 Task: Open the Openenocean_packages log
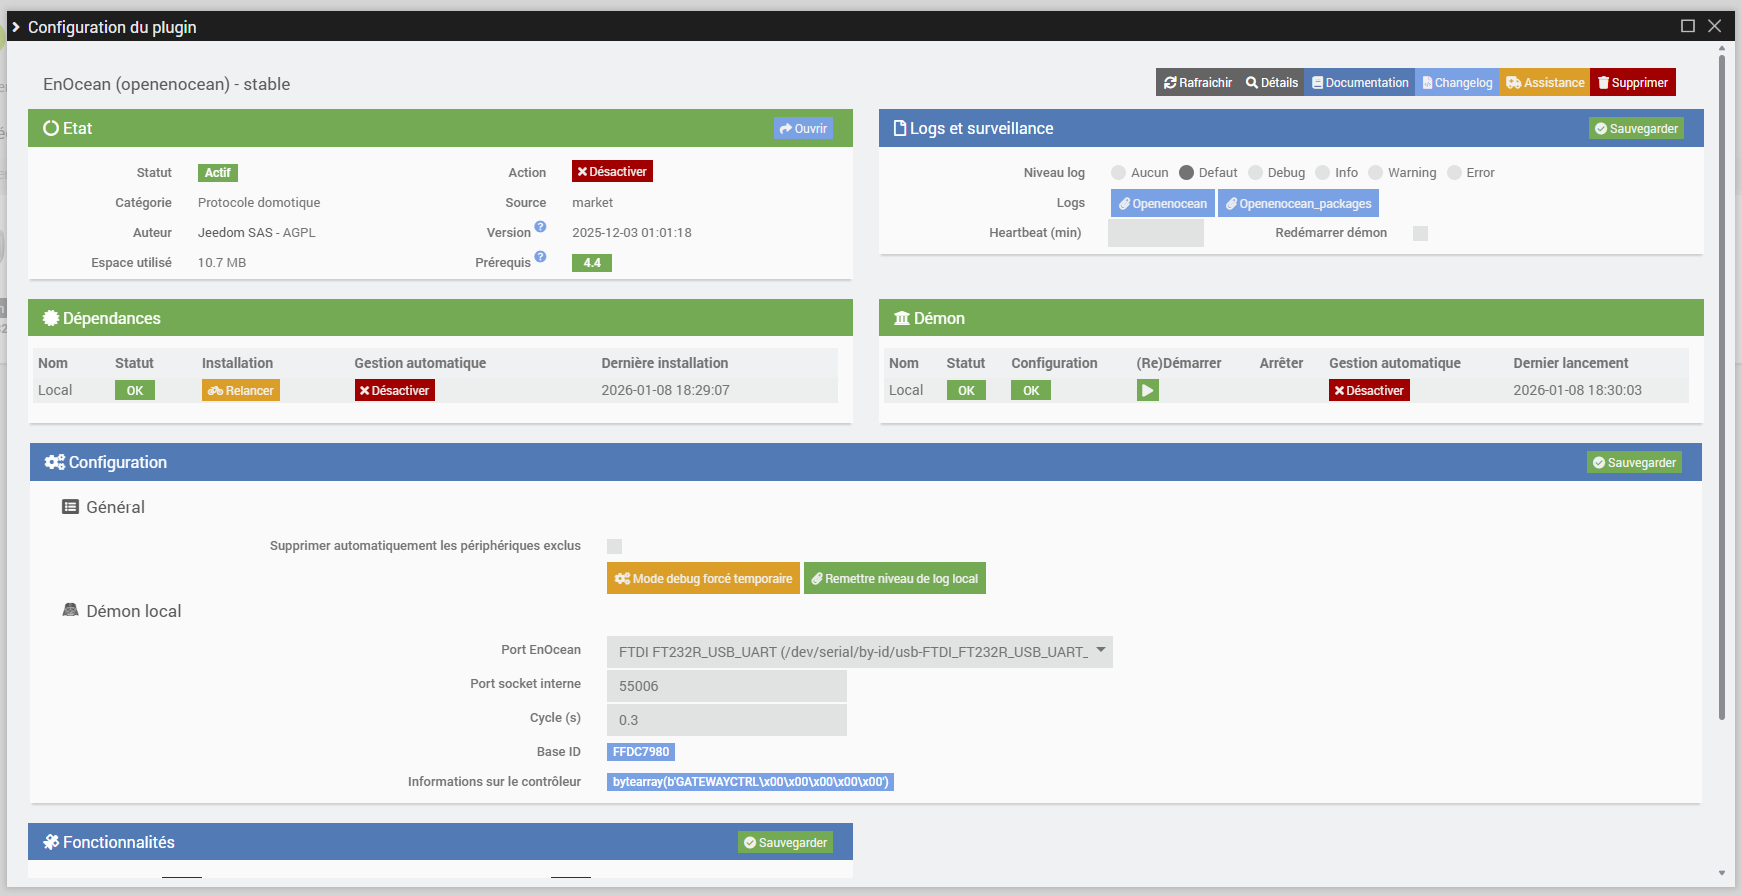1298,203
